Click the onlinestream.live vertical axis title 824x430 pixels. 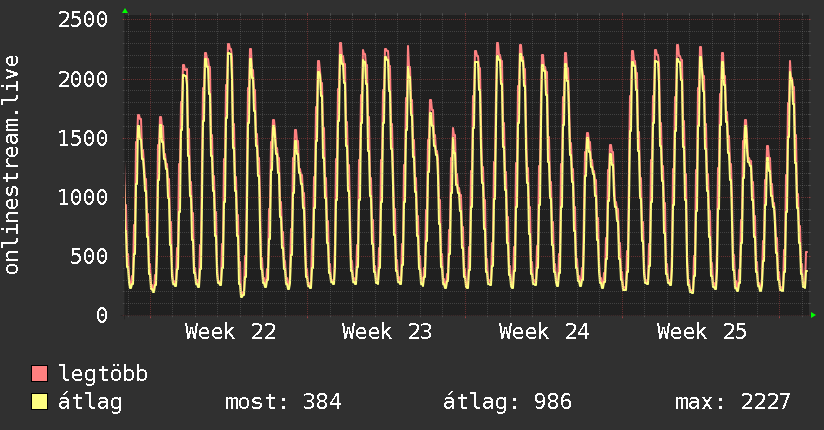tap(12, 165)
